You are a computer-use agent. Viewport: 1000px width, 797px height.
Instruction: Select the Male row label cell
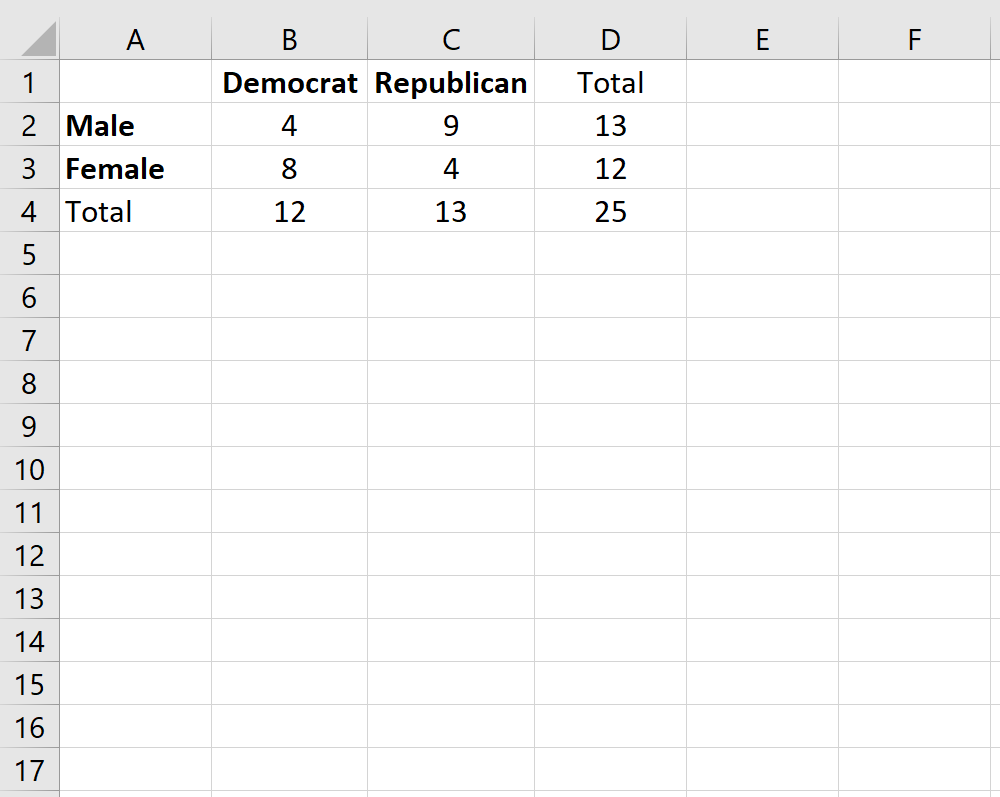135,126
